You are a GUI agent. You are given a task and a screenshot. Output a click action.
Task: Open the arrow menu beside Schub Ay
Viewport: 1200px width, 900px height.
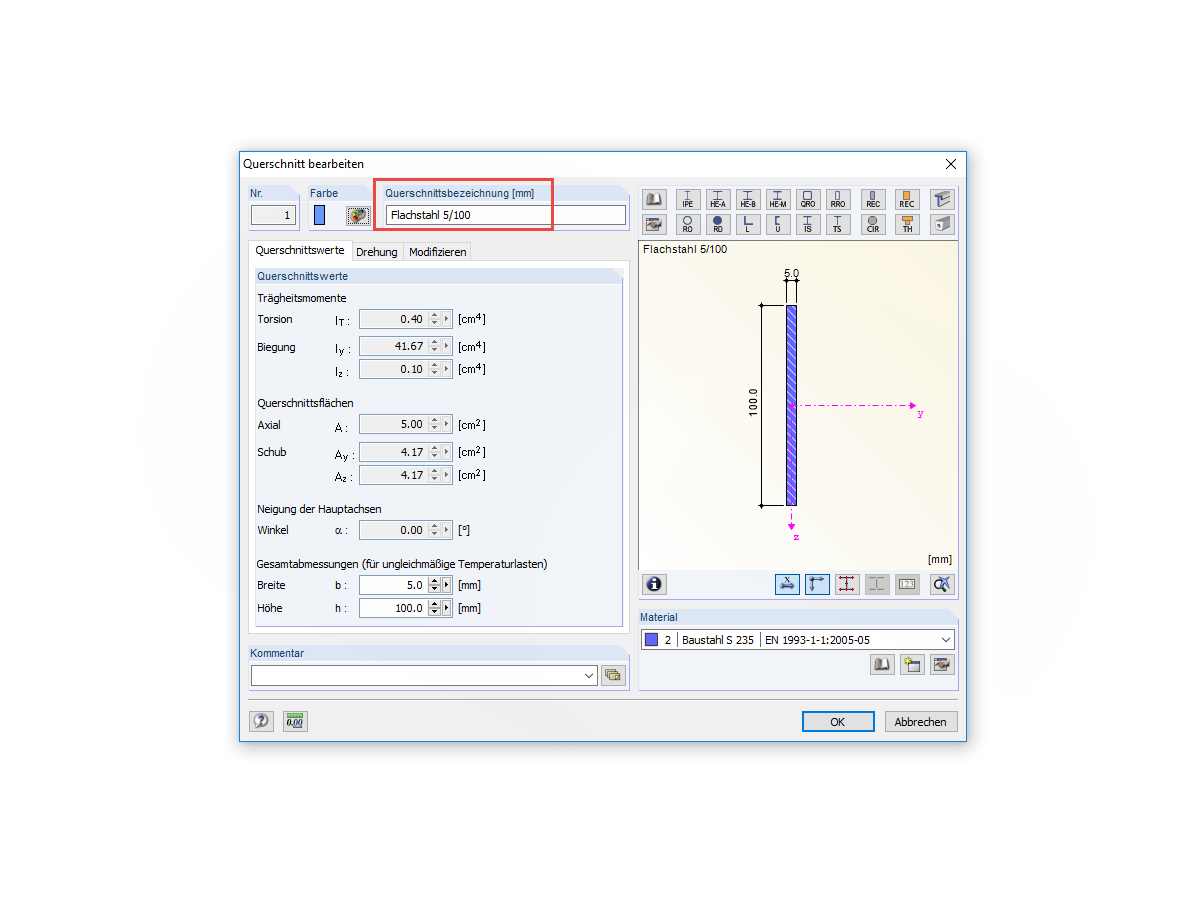pos(447,452)
